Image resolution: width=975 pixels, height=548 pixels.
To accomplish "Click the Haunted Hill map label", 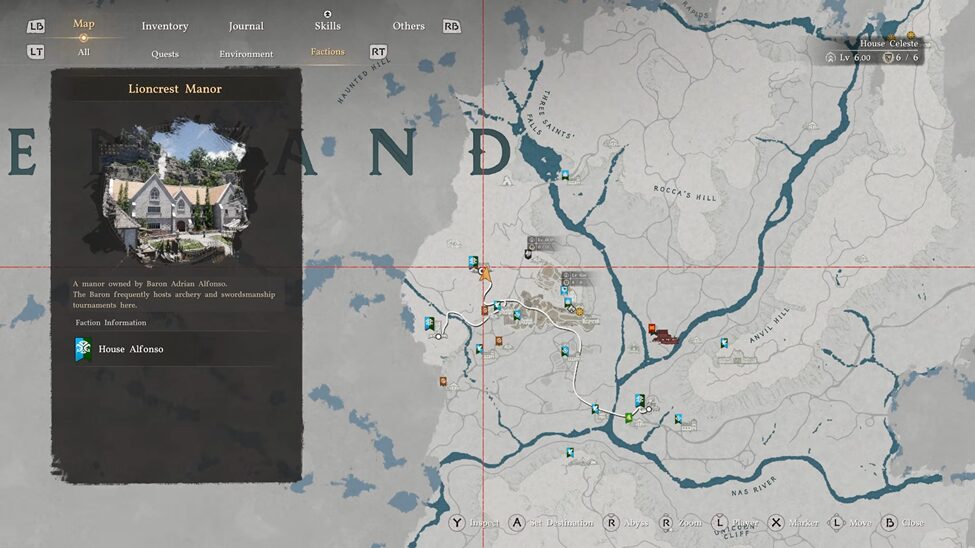I will point(363,81).
